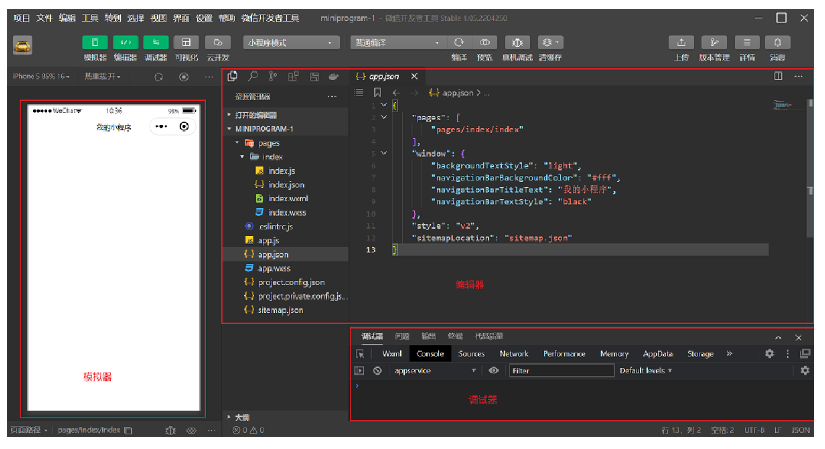Open index.wxss in the file tree

tap(287, 212)
